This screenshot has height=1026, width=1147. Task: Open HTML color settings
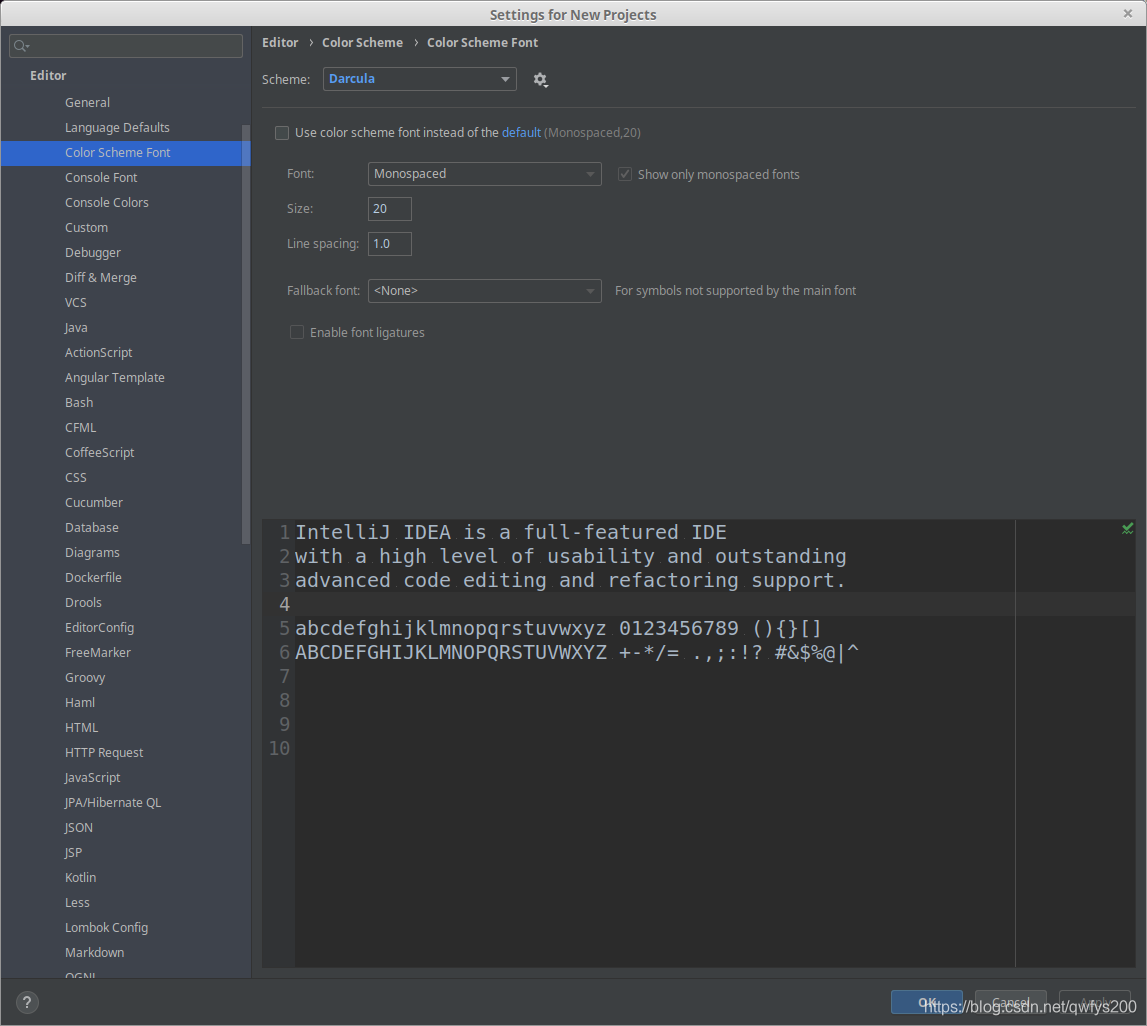[81, 728]
